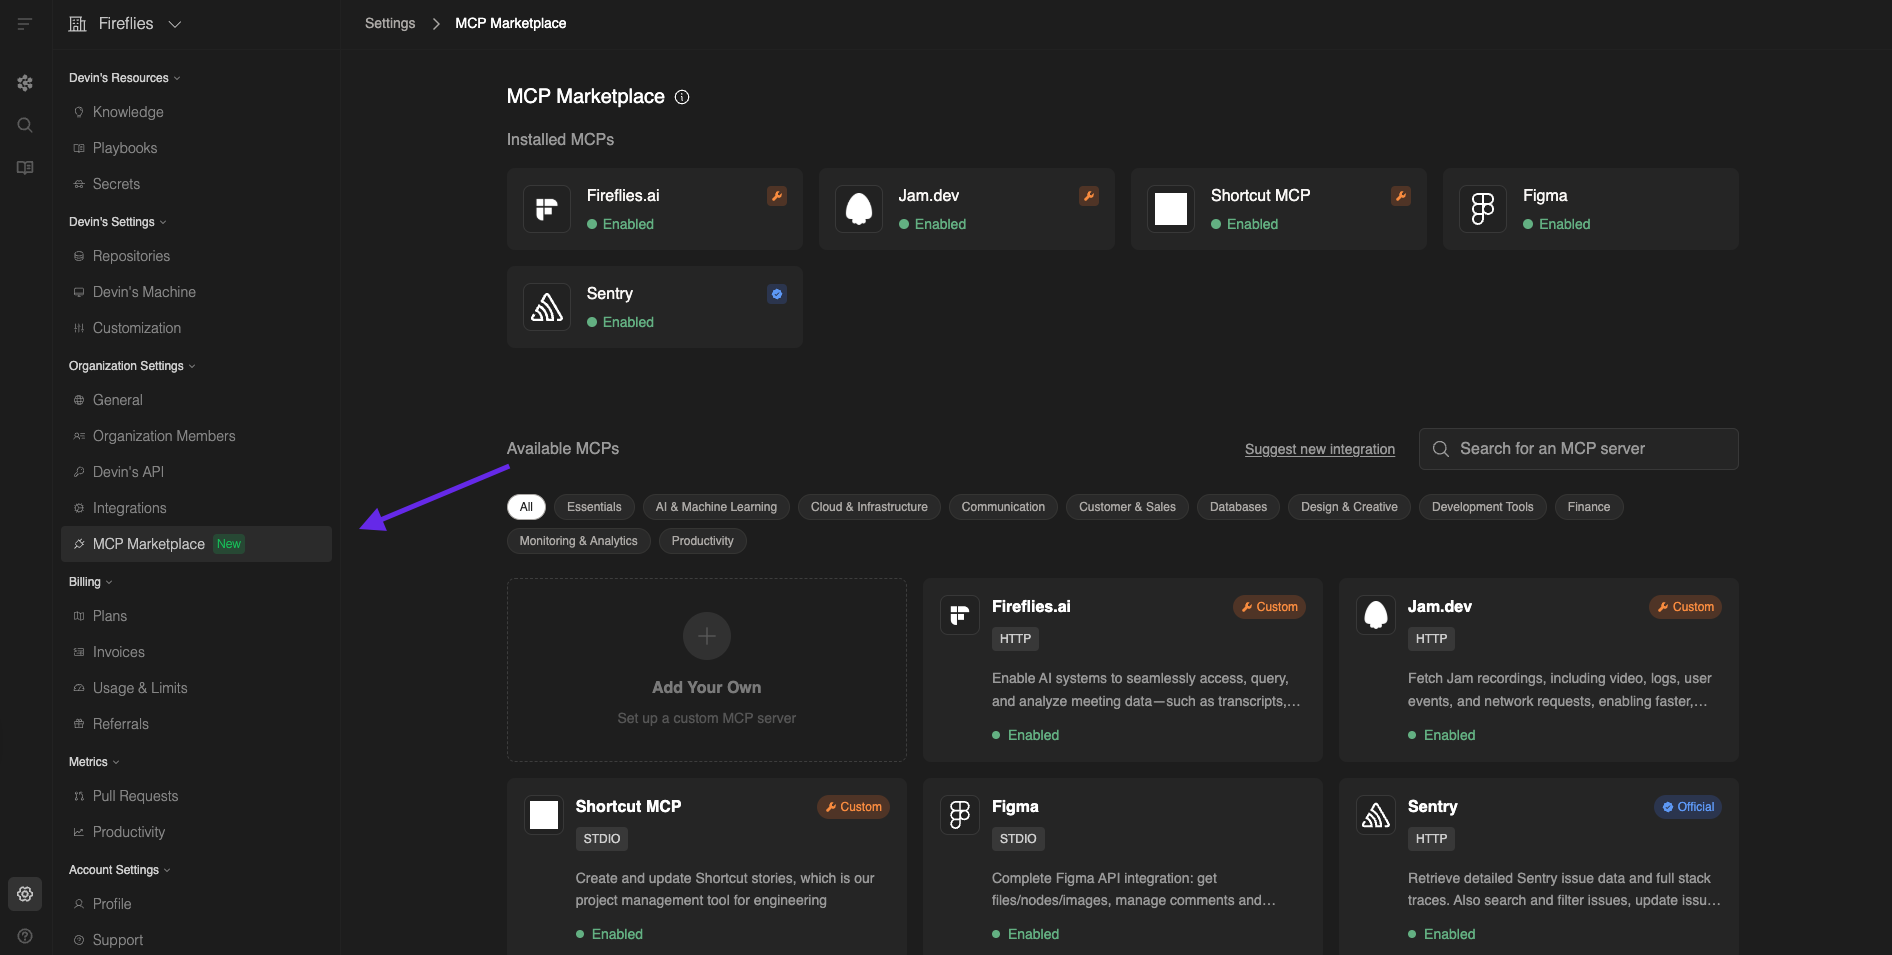This screenshot has height=955, width=1892.
Task: Collapse the Devin's Resources section
Action: pyautogui.click(x=125, y=78)
